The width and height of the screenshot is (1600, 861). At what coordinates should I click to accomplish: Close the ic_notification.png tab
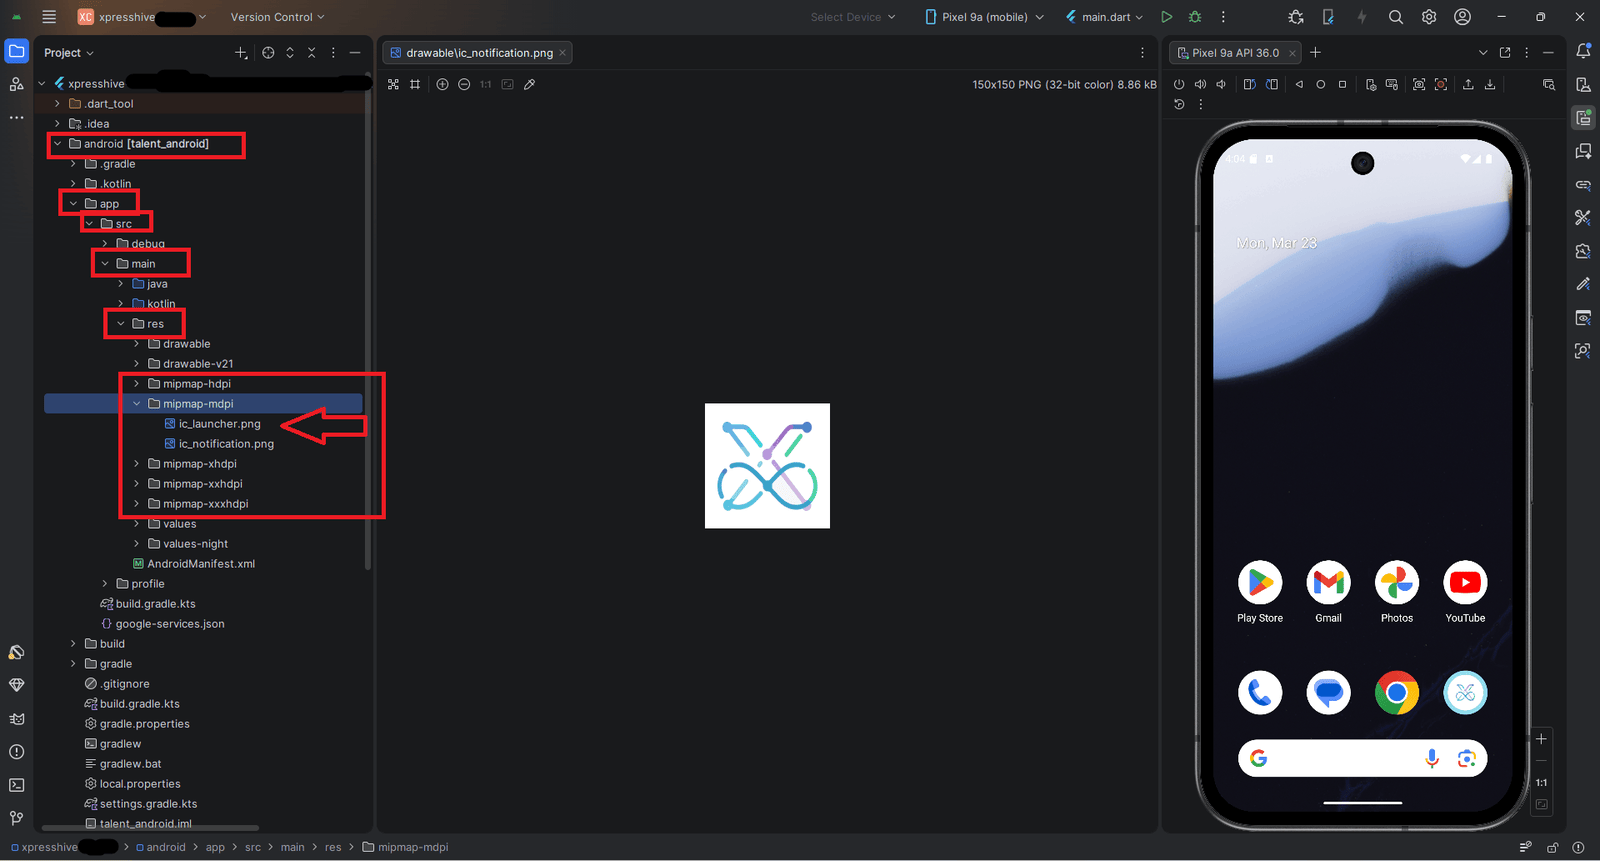point(562,53)
